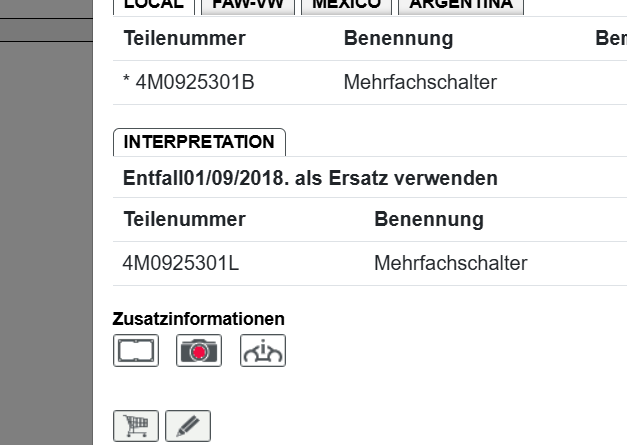Click the pencil edit icon

click(188, 426)
